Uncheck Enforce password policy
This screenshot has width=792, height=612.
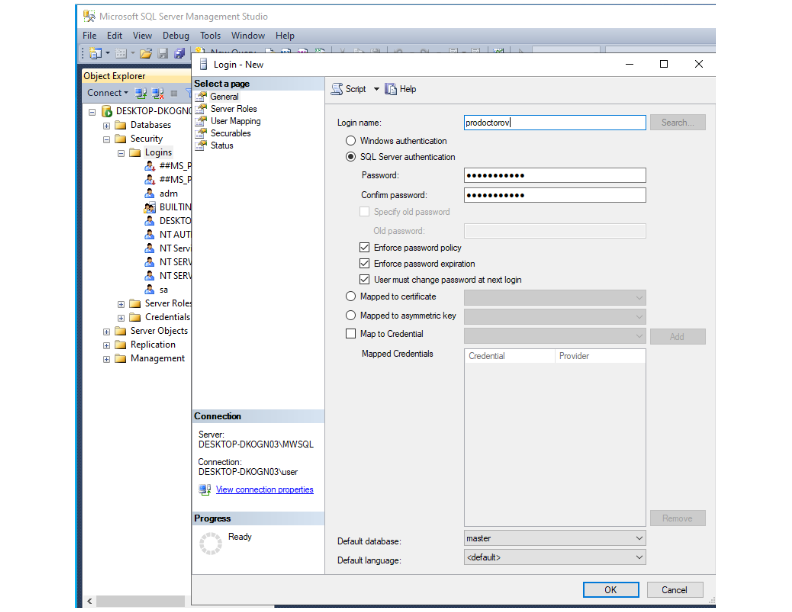365,248
